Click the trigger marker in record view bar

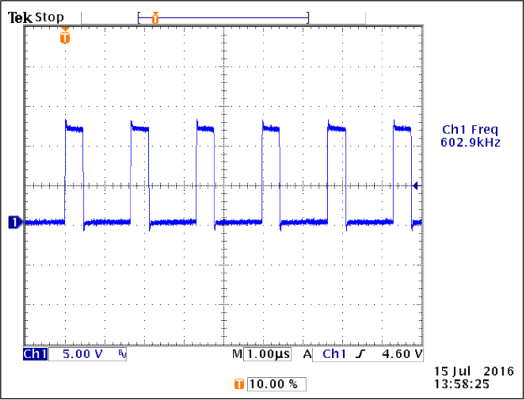tap(155, 18)
